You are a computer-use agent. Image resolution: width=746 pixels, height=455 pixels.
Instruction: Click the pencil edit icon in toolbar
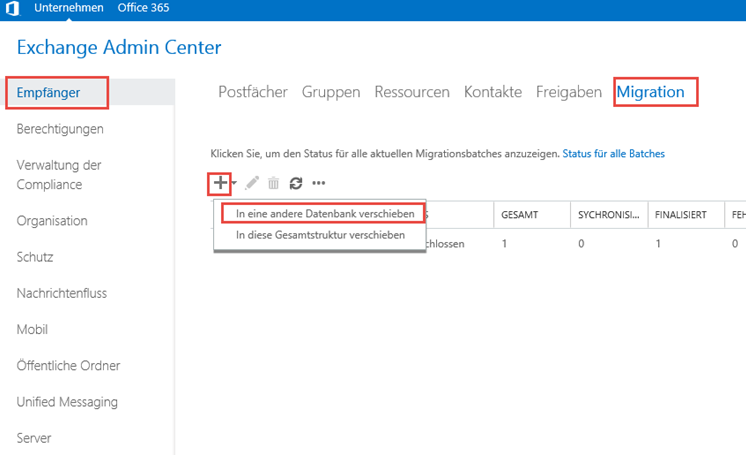point(252,183)
